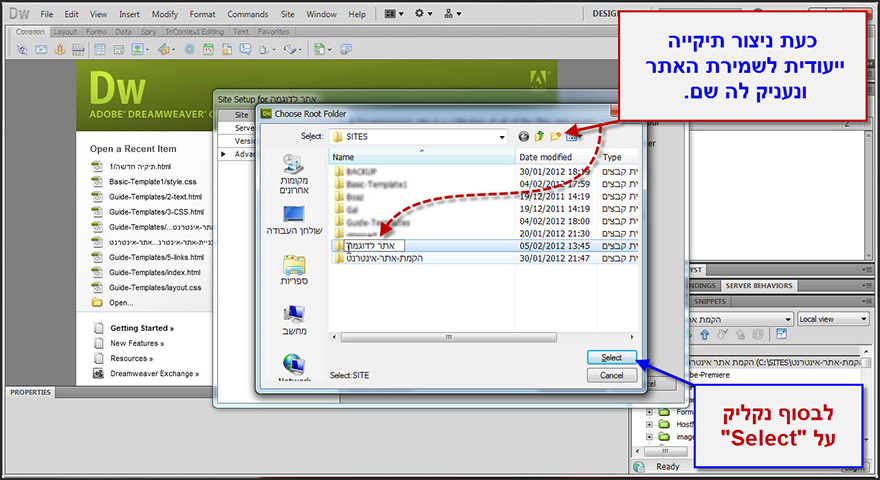Expand Advanced Settings in Site Setup dialog
Image resolution: width=880 pixels, height=480 pixels.
[223, 154]
